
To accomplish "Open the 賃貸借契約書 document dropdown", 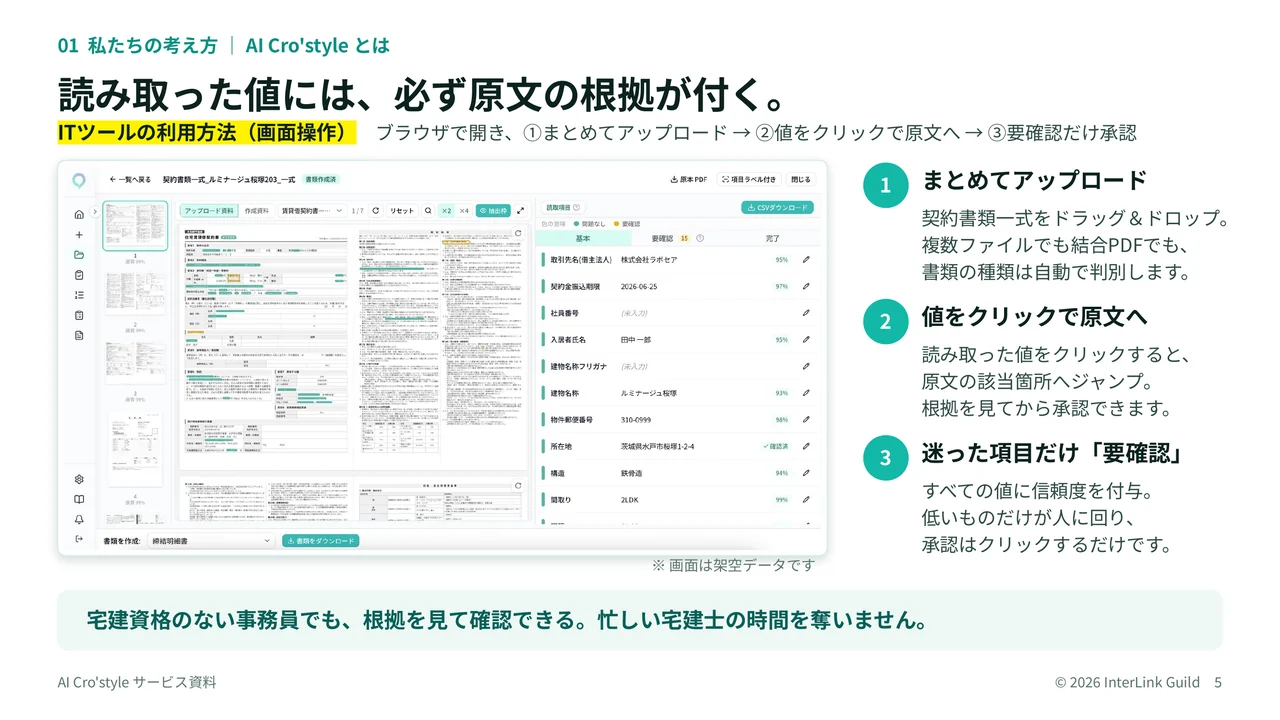I will coord(310,211).
